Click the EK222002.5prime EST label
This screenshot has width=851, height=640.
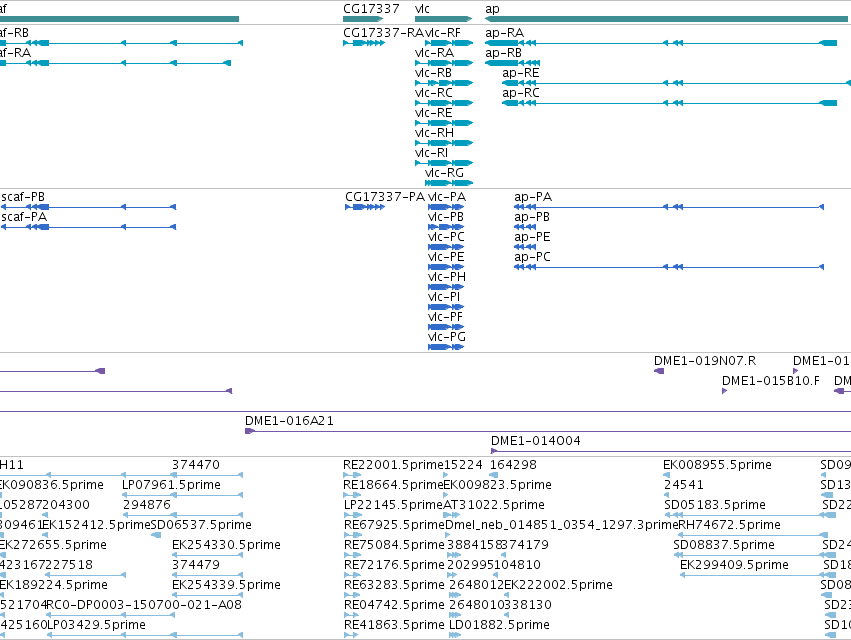coord(558,585)
